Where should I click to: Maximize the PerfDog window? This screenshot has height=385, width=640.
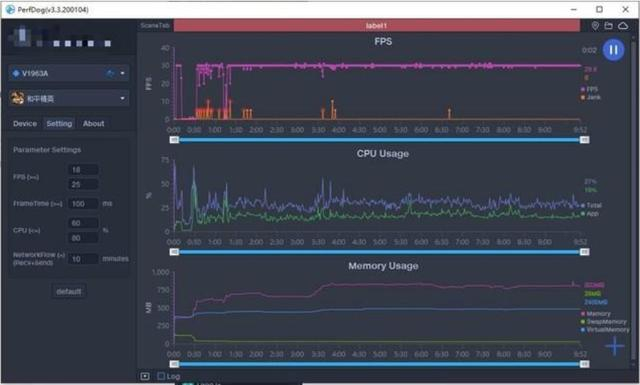pos(599,9)
